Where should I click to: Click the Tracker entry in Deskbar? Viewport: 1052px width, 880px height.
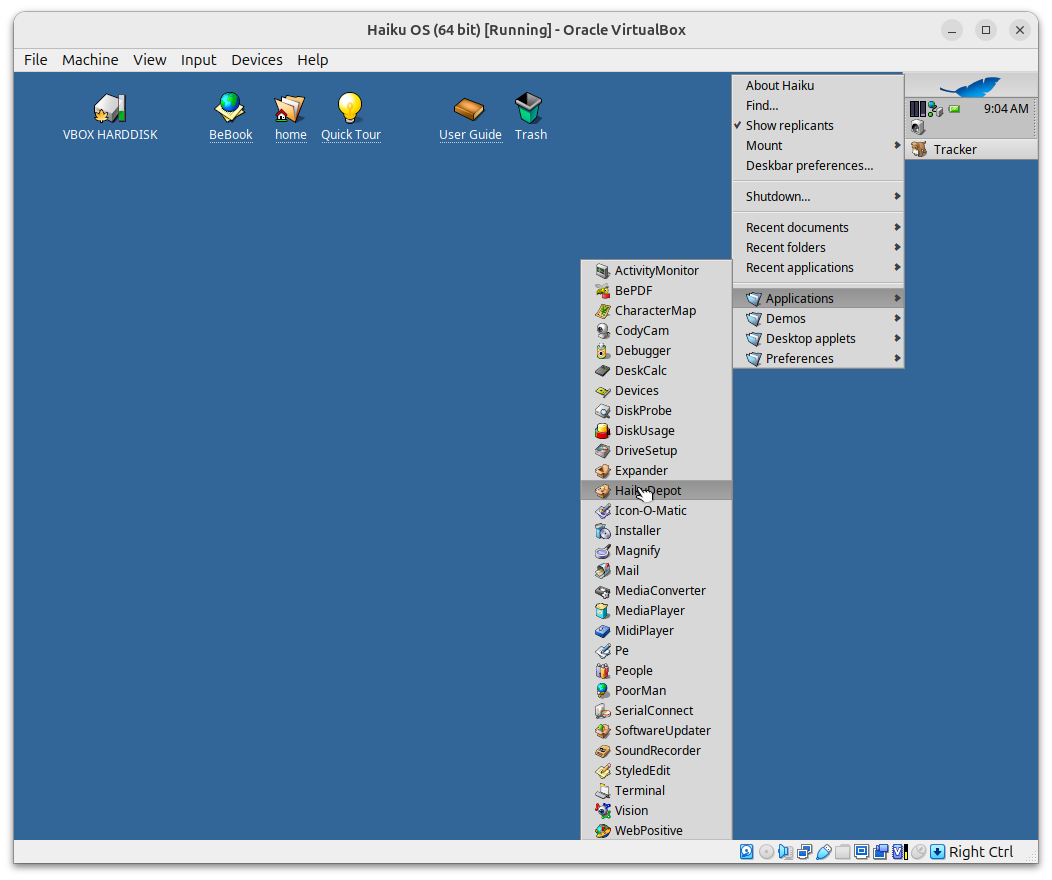tap(971, 150)
